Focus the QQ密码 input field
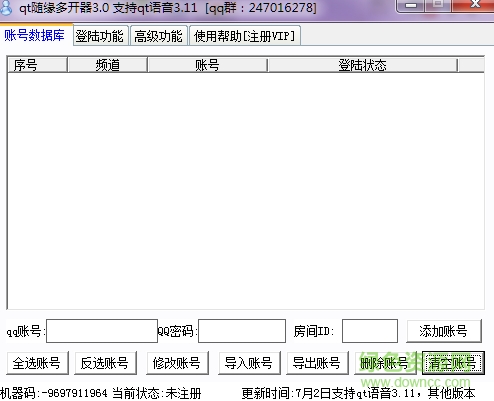This screenshot has height=401, width=494. 242,331
